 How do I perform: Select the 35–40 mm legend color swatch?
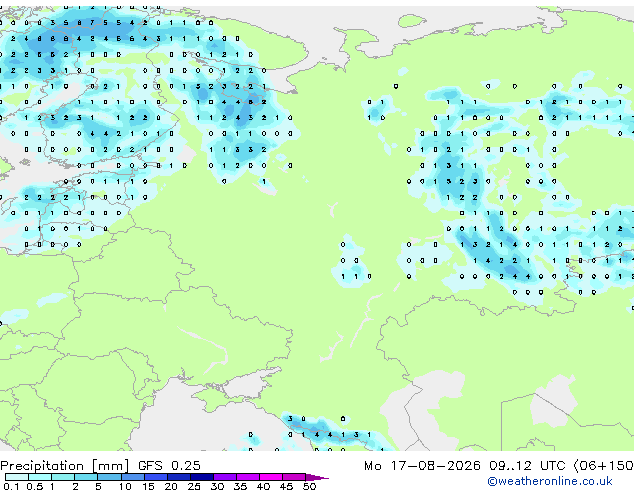[247, 477]
